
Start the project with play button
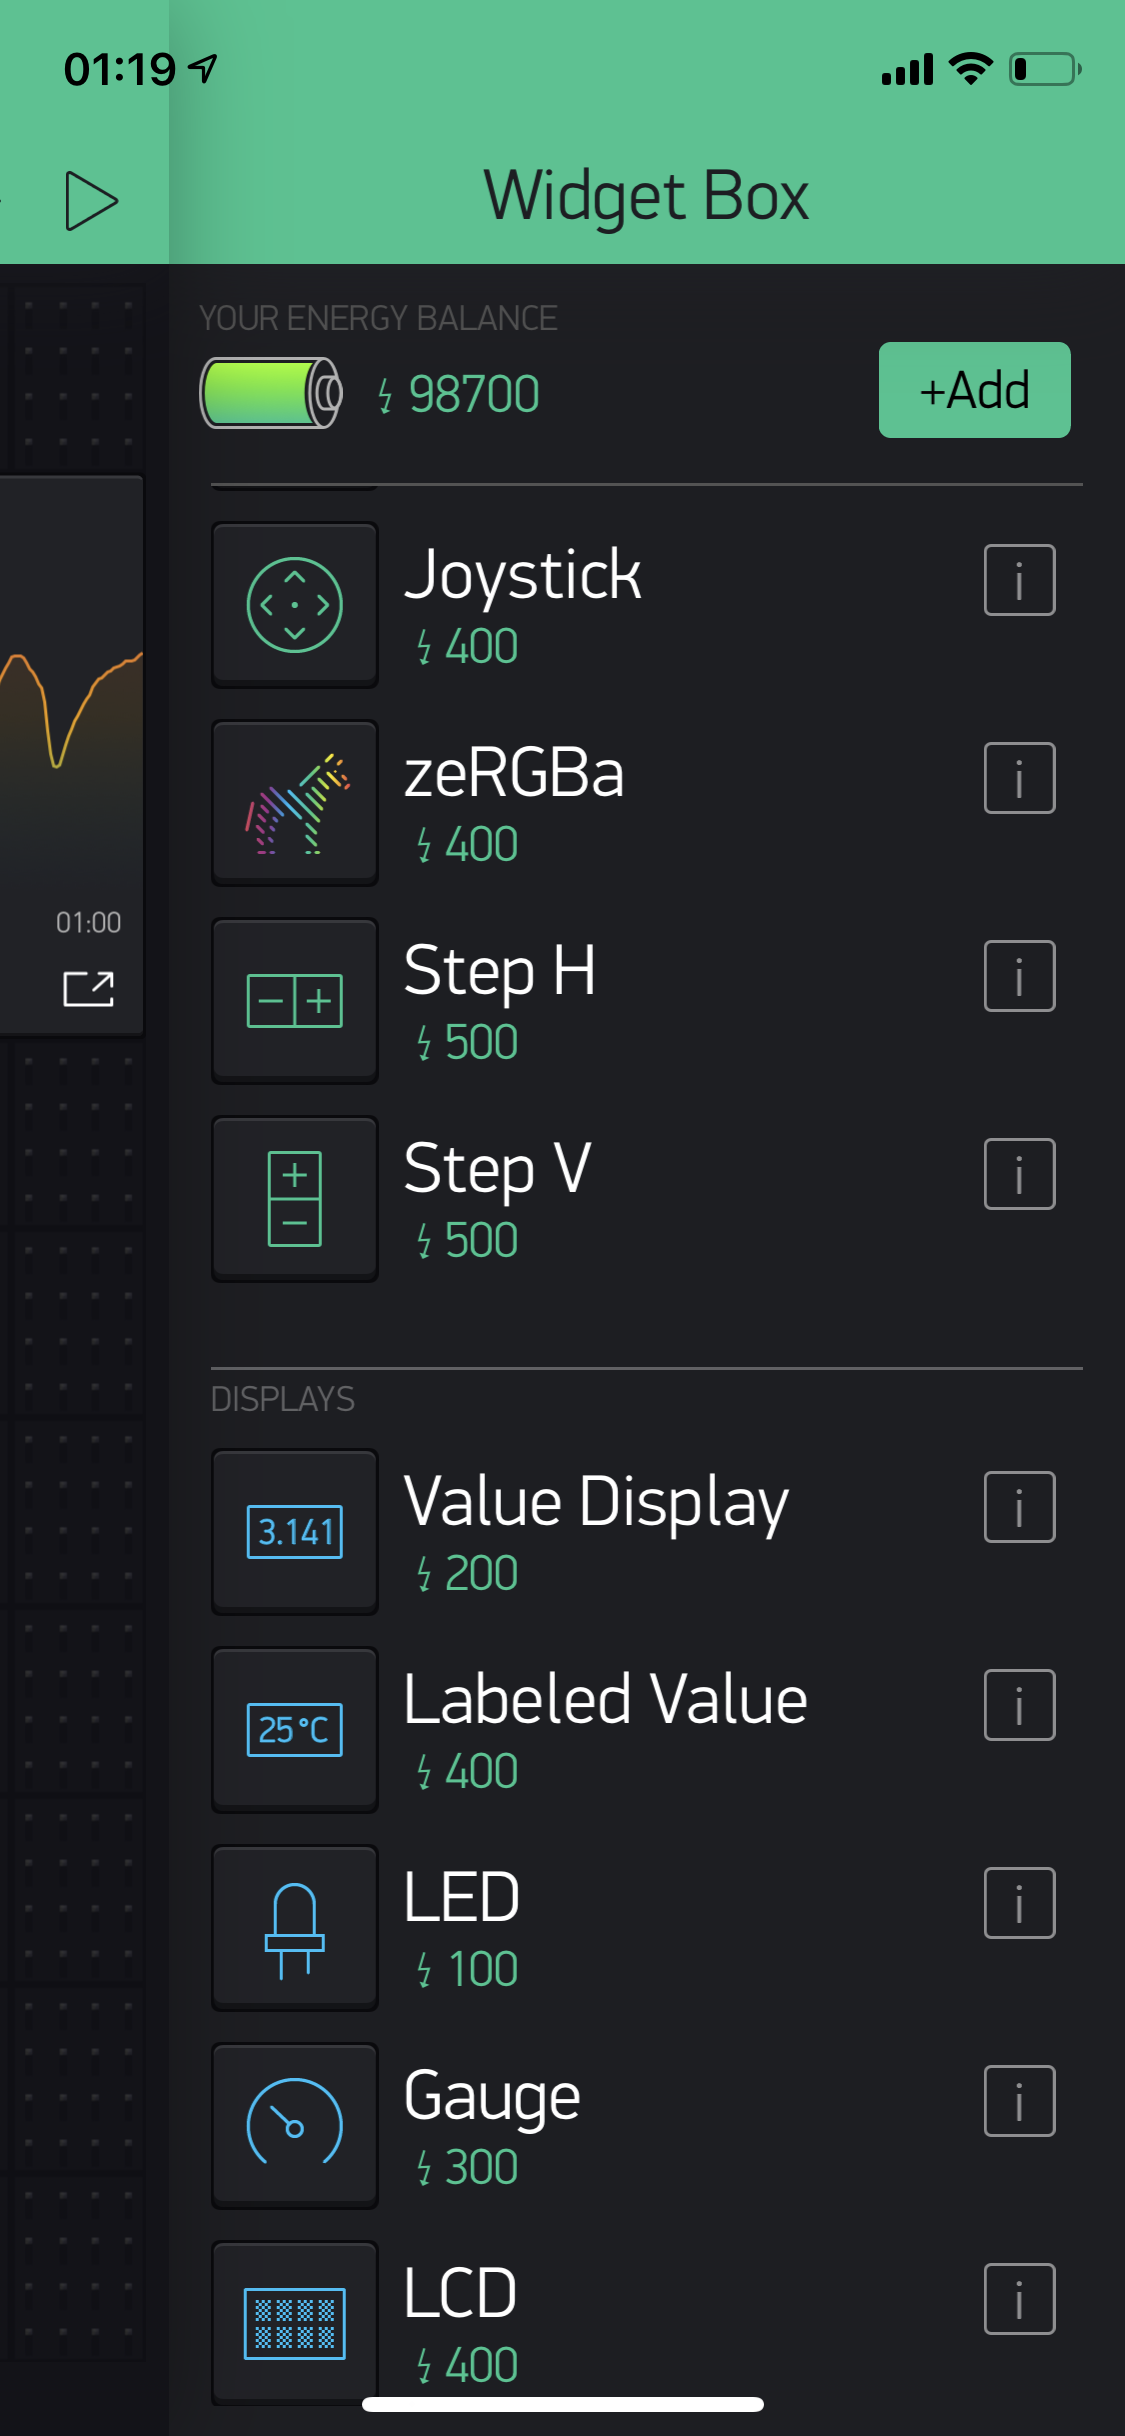[91, 201]
